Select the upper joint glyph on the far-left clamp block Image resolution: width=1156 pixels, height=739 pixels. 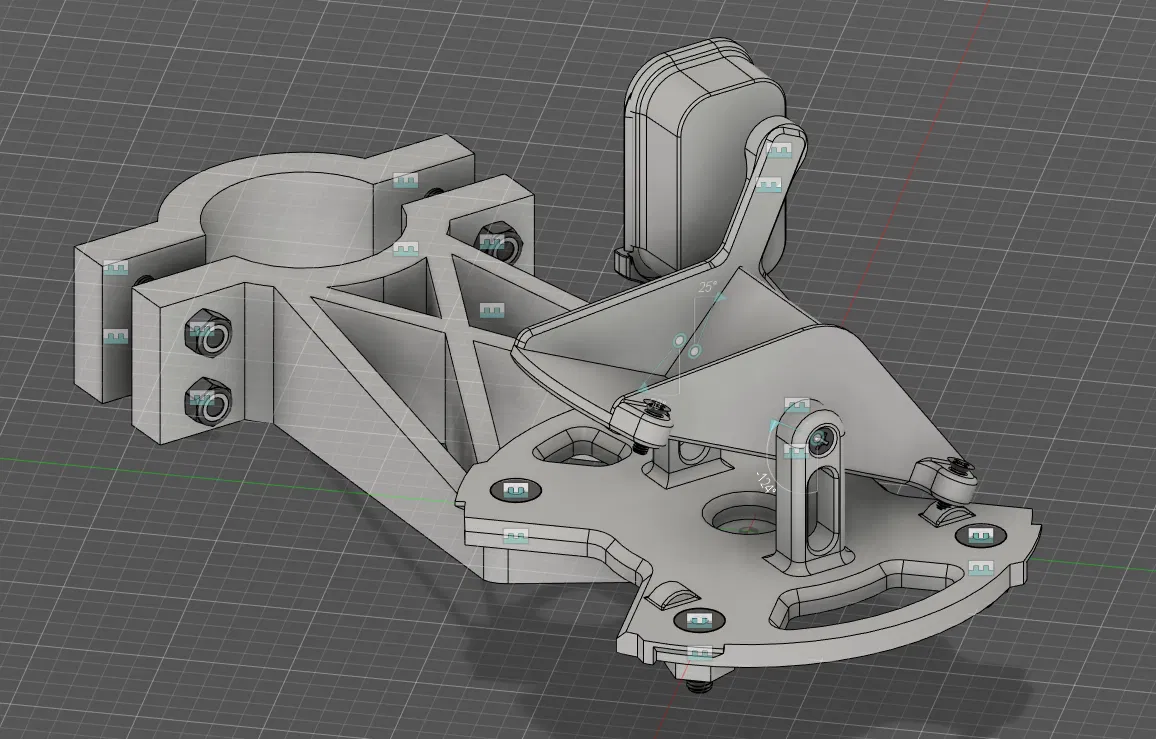115,268
